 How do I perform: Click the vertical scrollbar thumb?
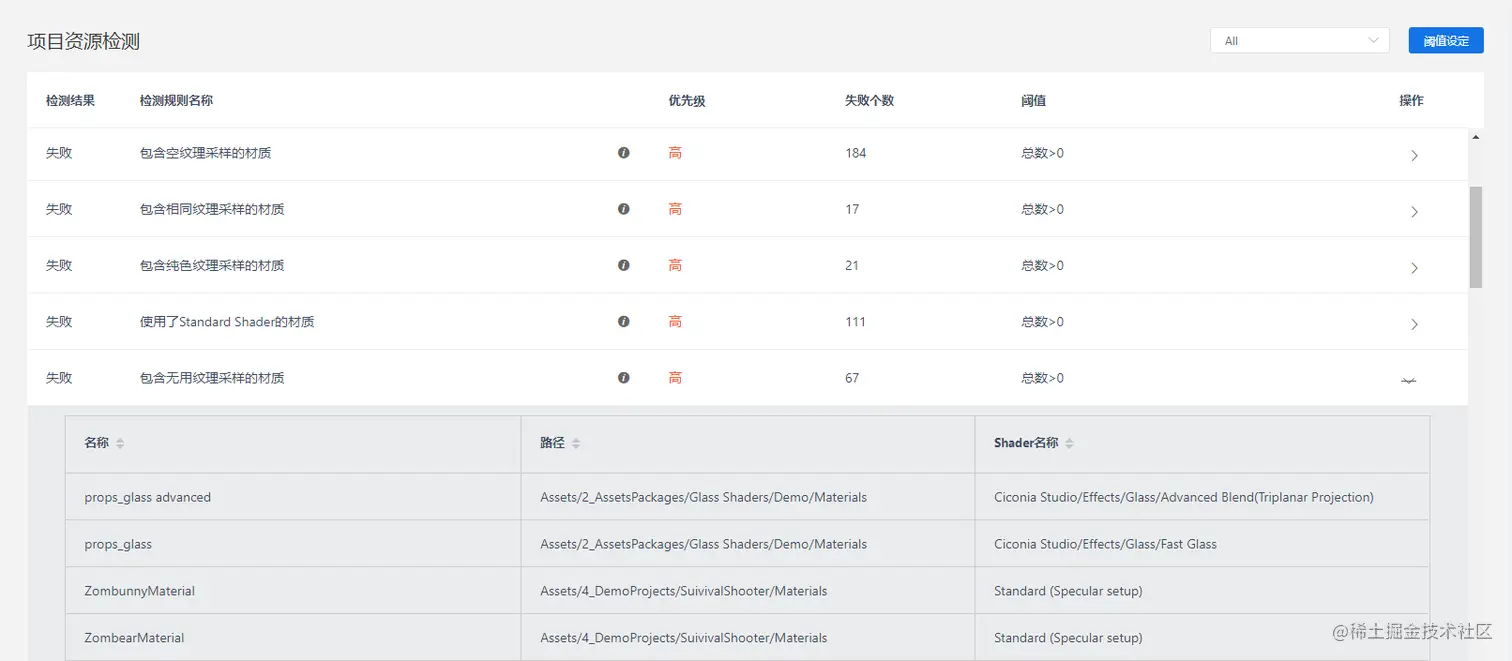pyautogui.click(x=1475, y=237)
